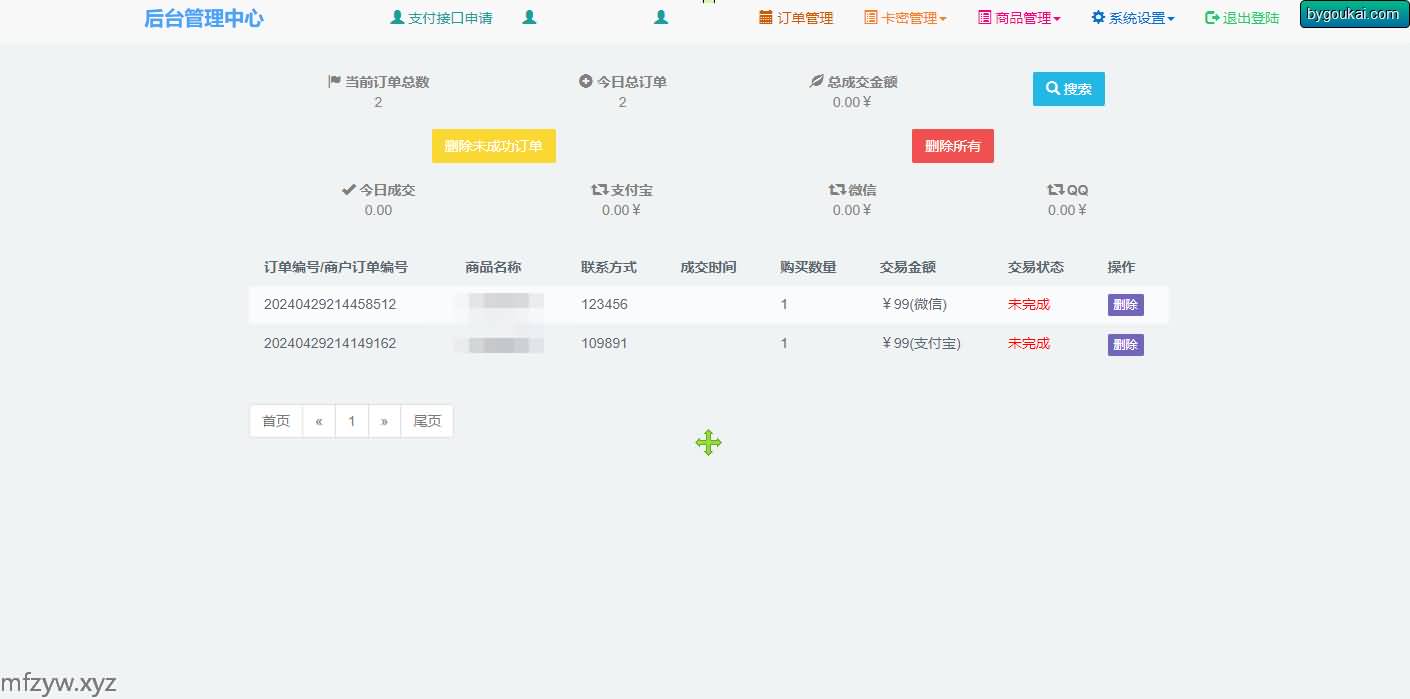Viewport: 1410px width, 699px height.
Task: Click the plus icon by 今日总订单
Action: pos(586,81)
